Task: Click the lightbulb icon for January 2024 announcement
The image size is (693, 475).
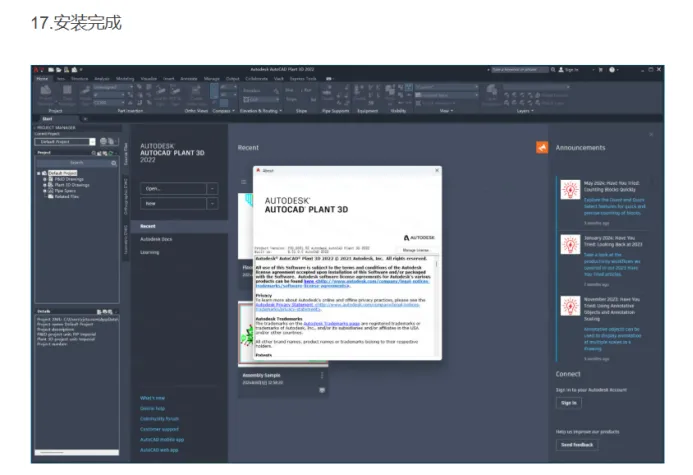Action: 570,244
